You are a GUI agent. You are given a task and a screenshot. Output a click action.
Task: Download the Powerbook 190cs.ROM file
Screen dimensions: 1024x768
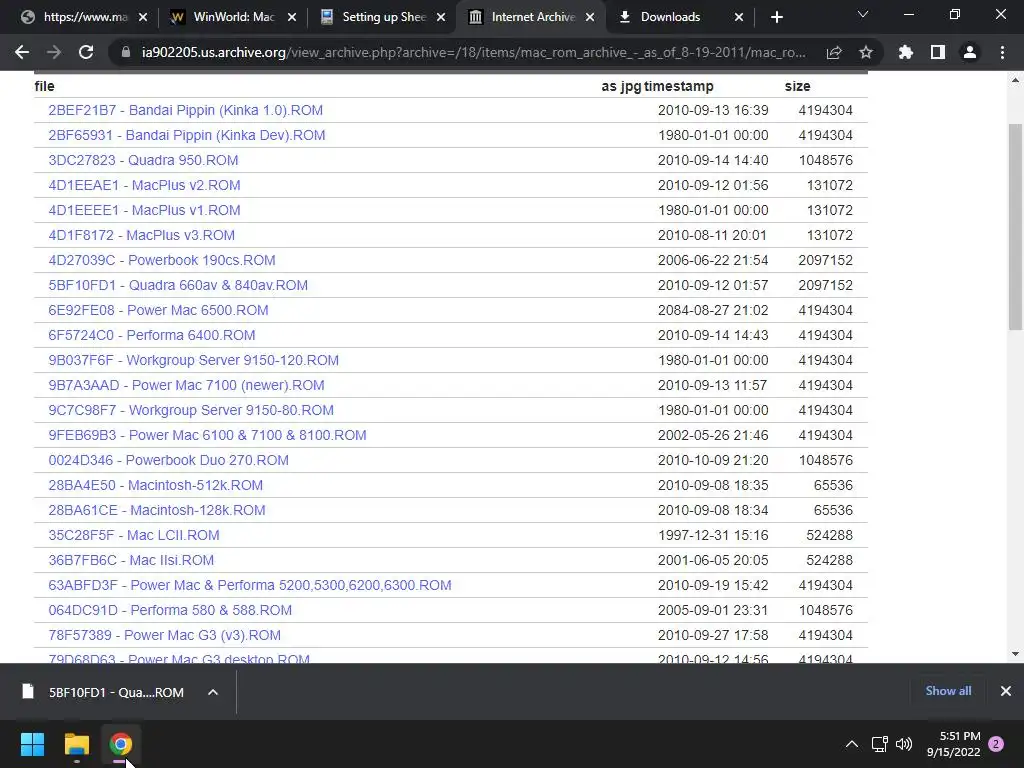[x=162, y=260]
